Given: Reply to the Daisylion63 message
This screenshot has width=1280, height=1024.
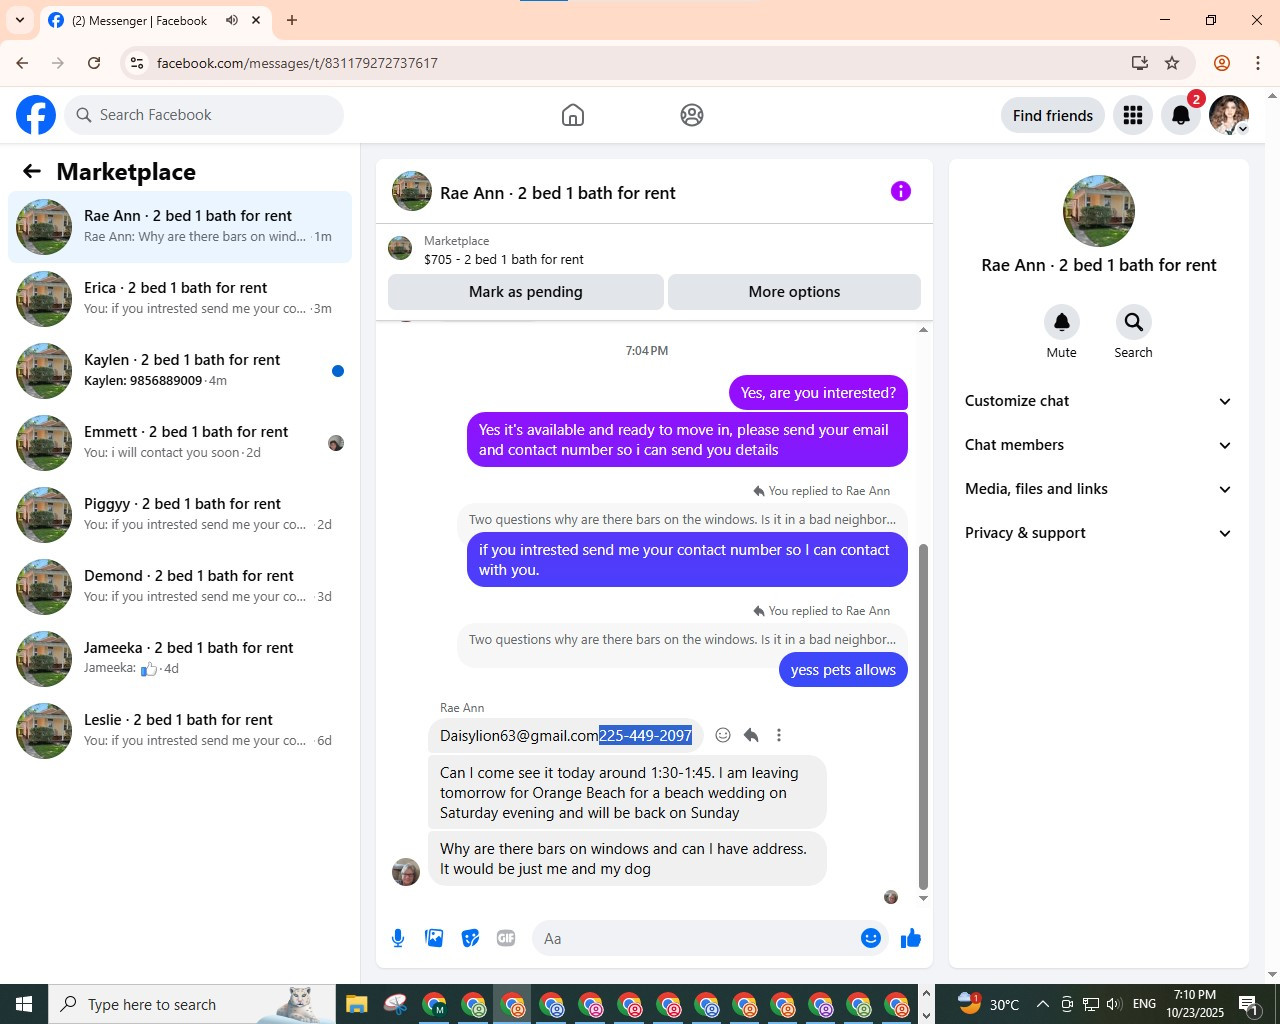Looking at the screenshot, I should [751, 735].
